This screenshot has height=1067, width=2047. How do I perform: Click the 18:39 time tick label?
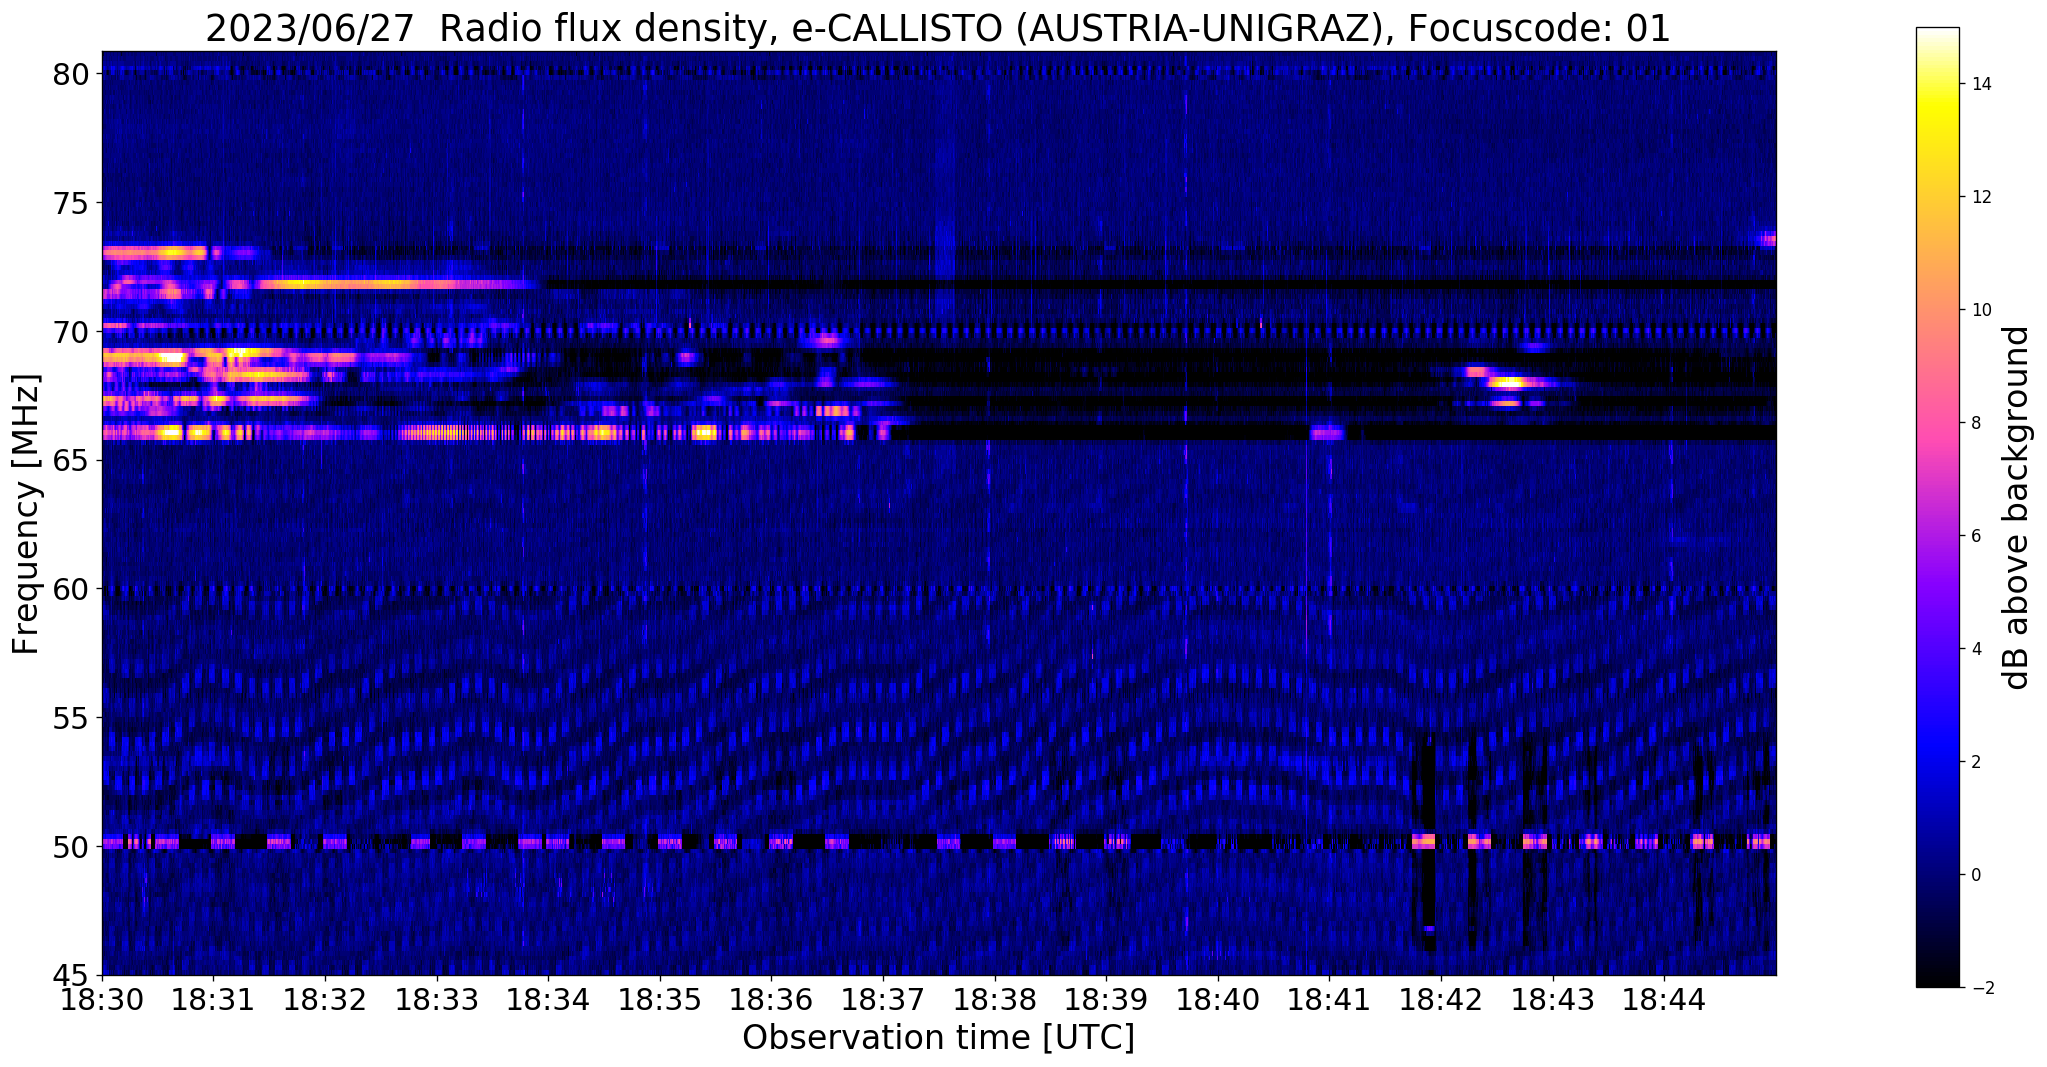tap(1106, 999)
